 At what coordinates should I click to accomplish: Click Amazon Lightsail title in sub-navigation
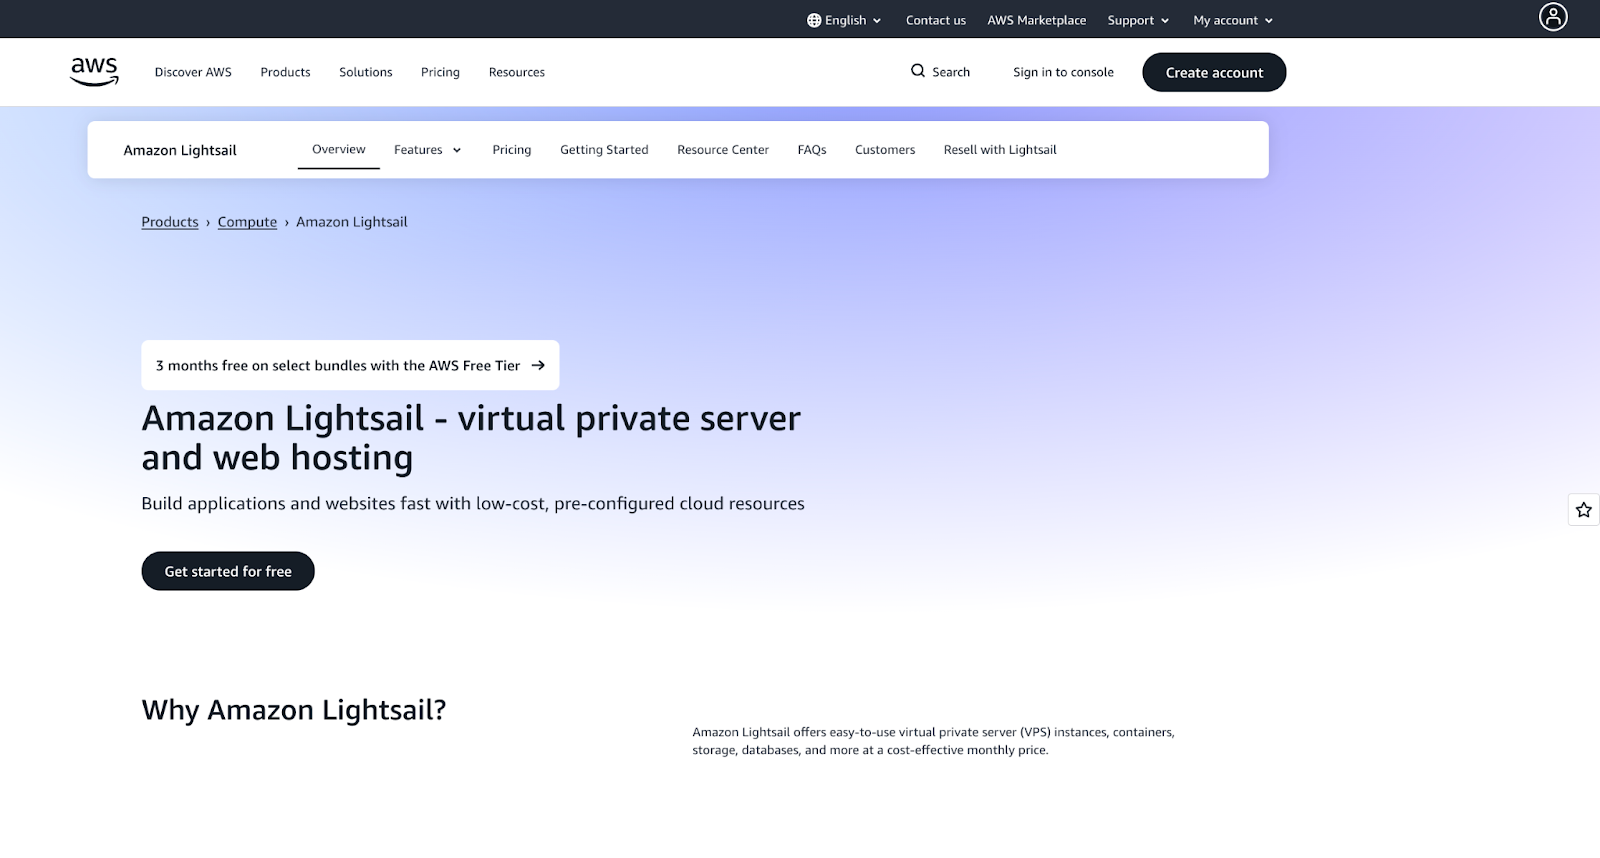(180, 150)
